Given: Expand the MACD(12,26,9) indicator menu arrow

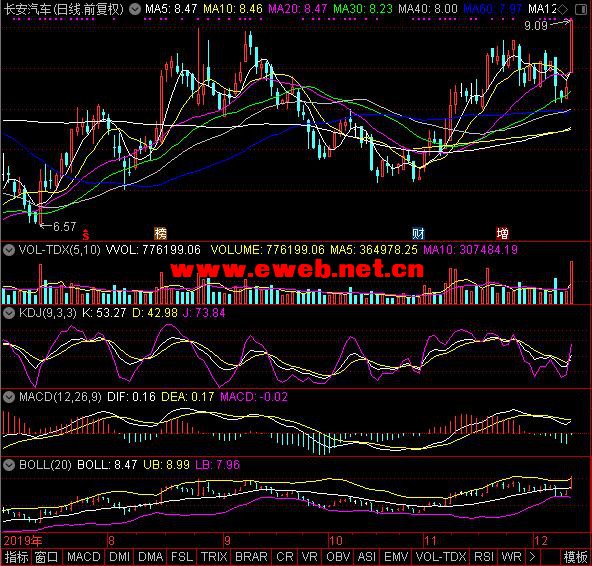Looking at the screenshot, I should (9, 397).
